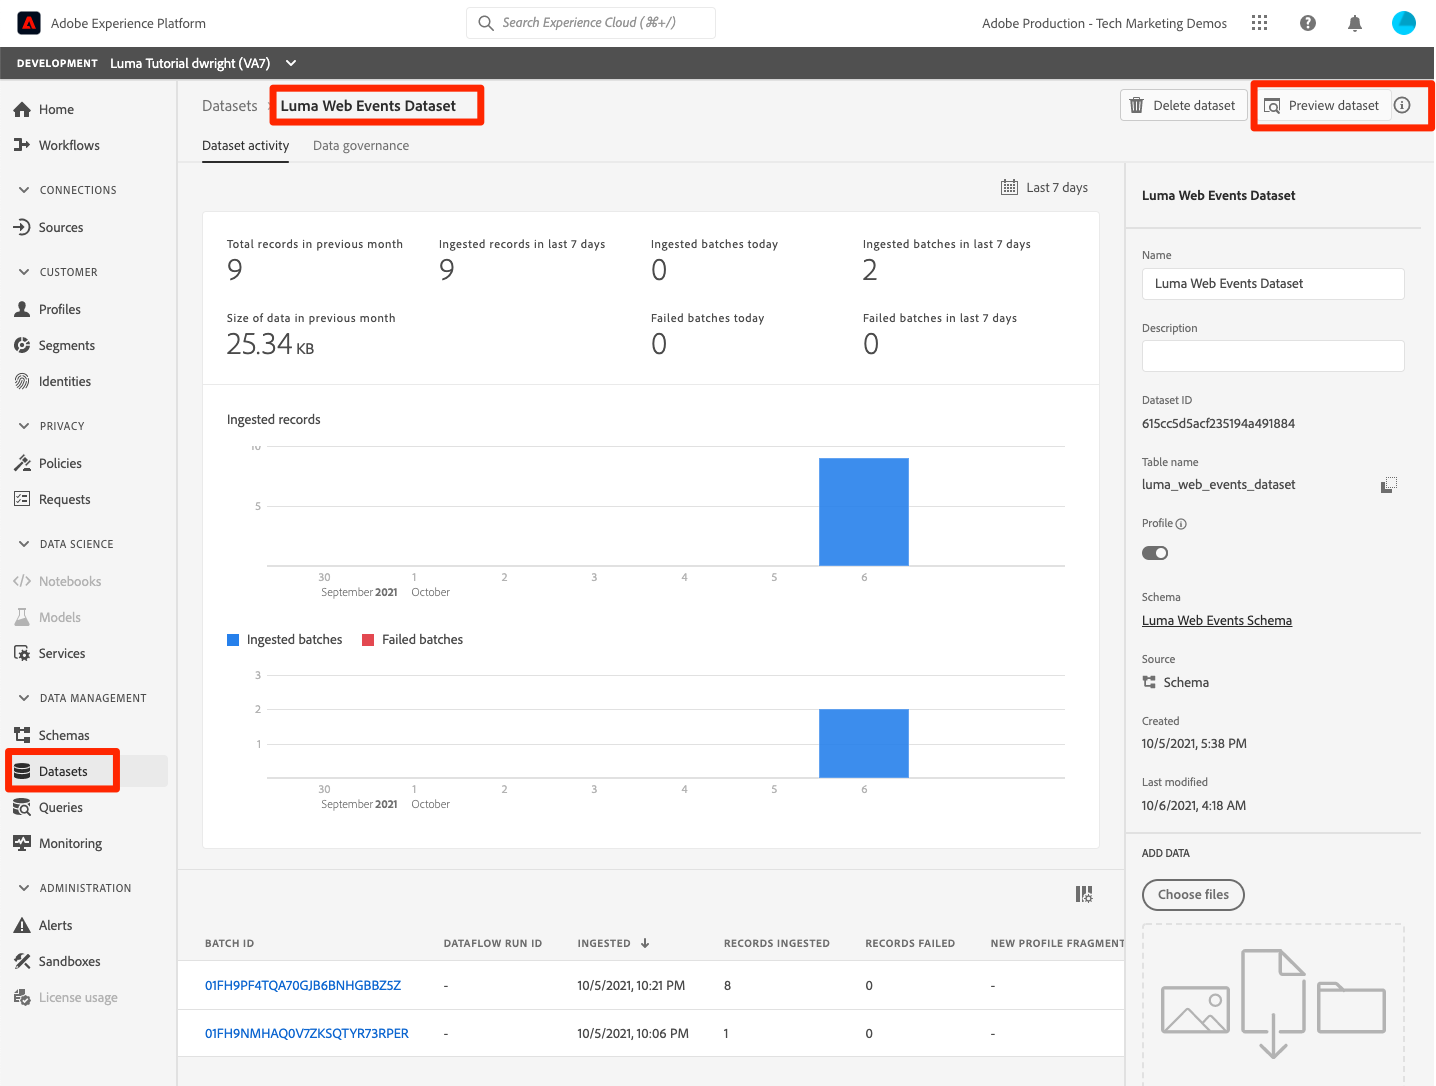Viewport: 1436px width, 1086px height.
Task: Click the Profile info icon
Action: click(1181, 524)
